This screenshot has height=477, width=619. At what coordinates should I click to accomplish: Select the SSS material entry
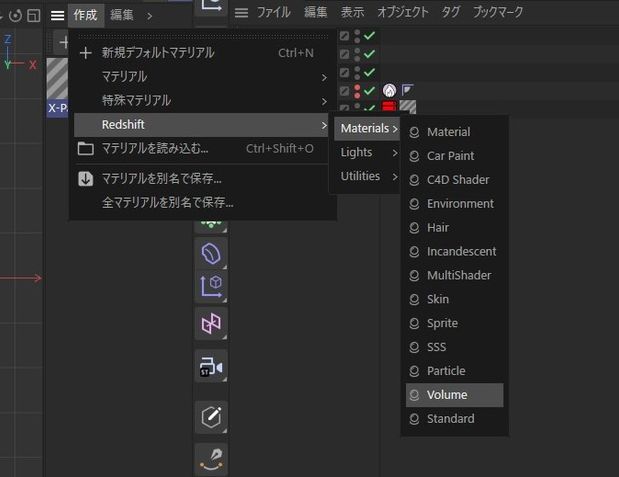tap(454, 347)
